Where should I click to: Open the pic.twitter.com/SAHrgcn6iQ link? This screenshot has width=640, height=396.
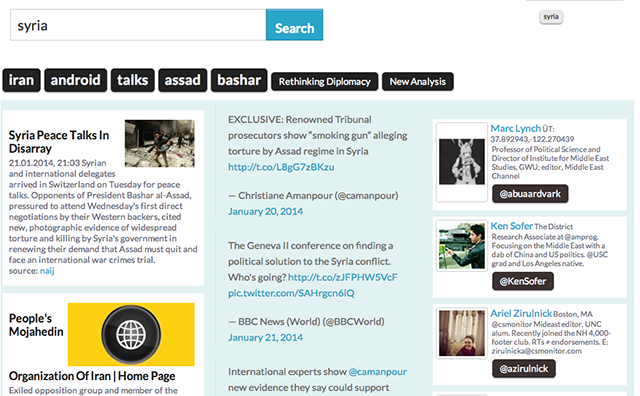(291, 293)
